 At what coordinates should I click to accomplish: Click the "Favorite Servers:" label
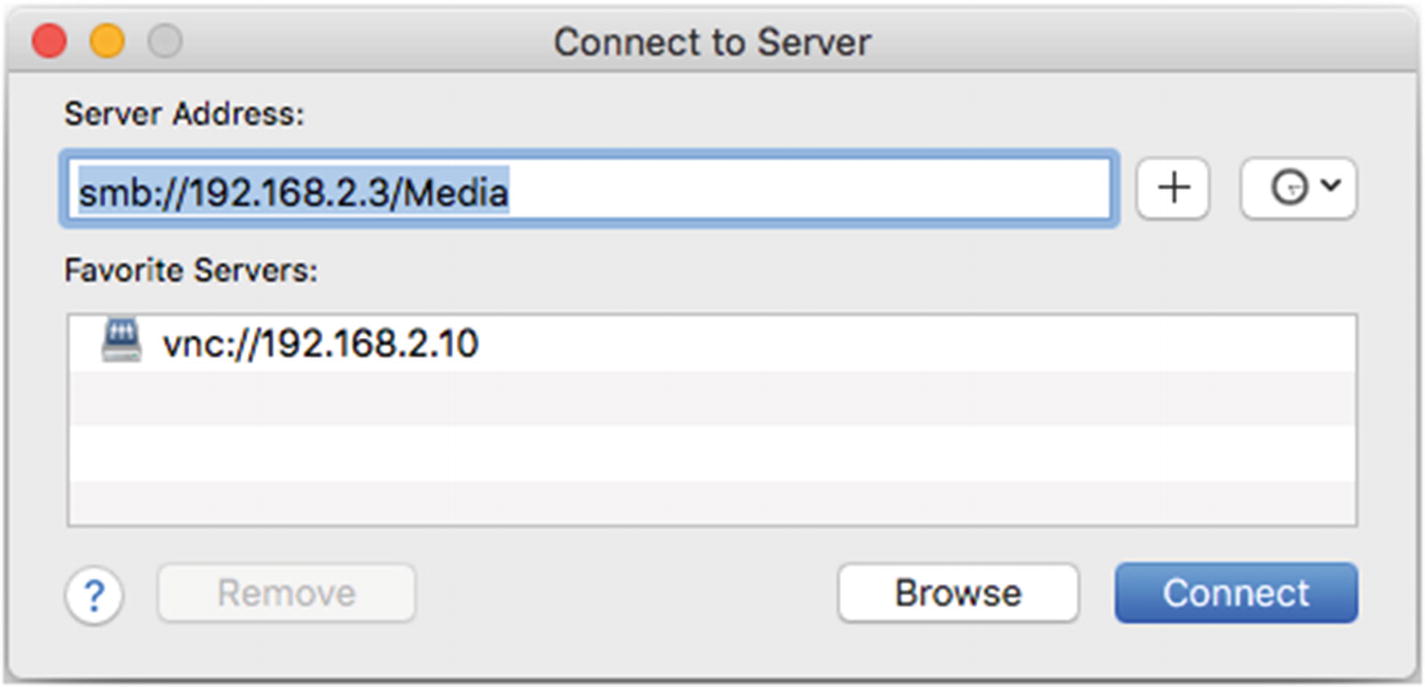[191, 270]
